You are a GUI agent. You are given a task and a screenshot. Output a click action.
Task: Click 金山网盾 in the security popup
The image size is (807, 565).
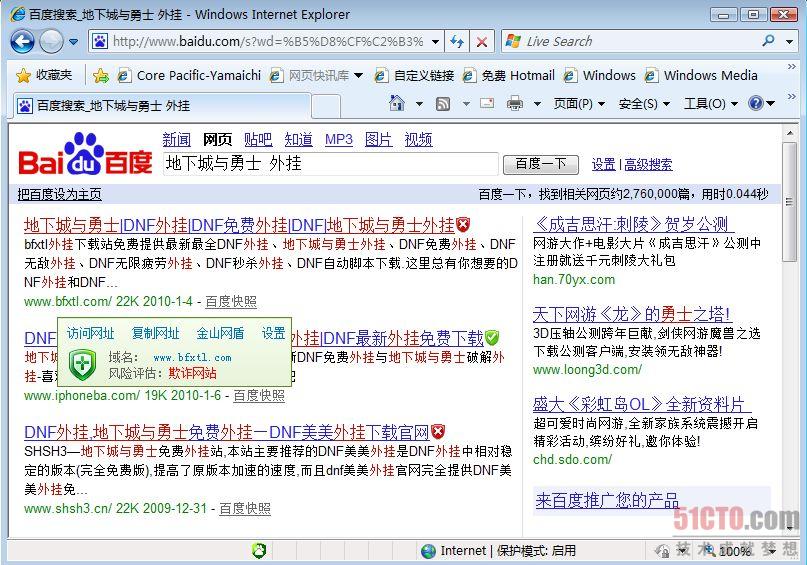[x=220, y=333]
